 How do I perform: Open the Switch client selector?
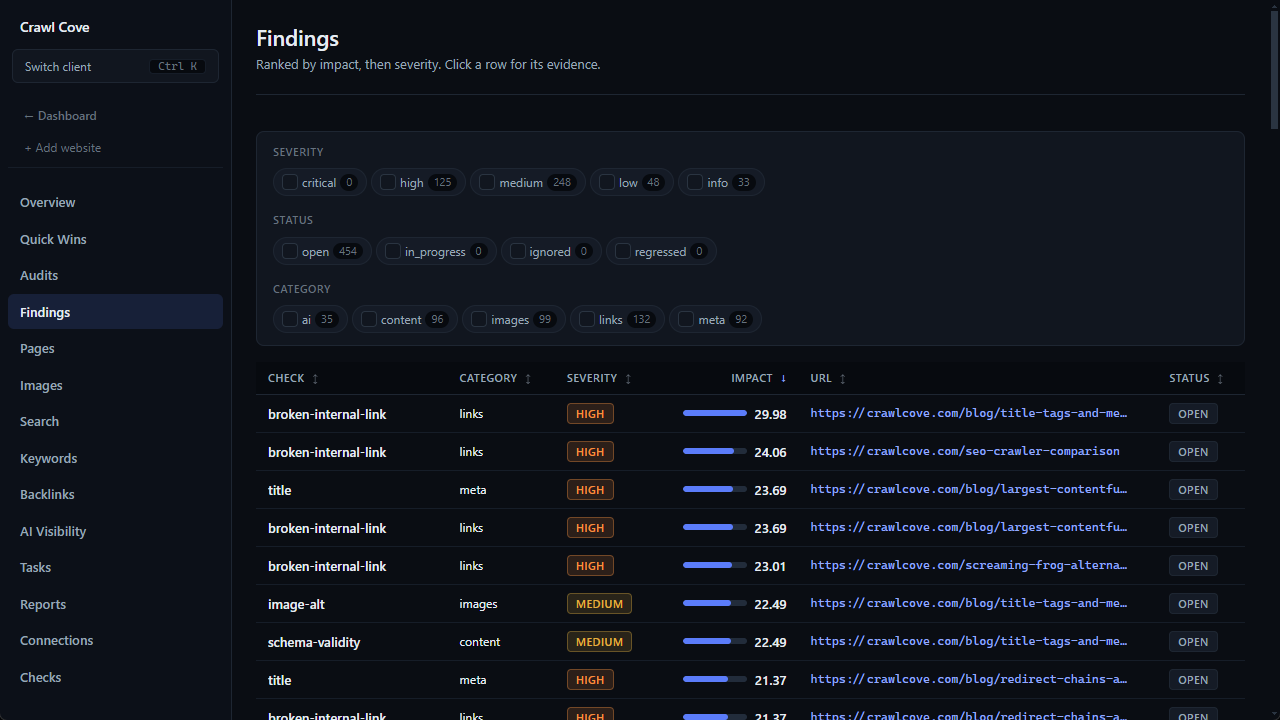coord(115,66)
